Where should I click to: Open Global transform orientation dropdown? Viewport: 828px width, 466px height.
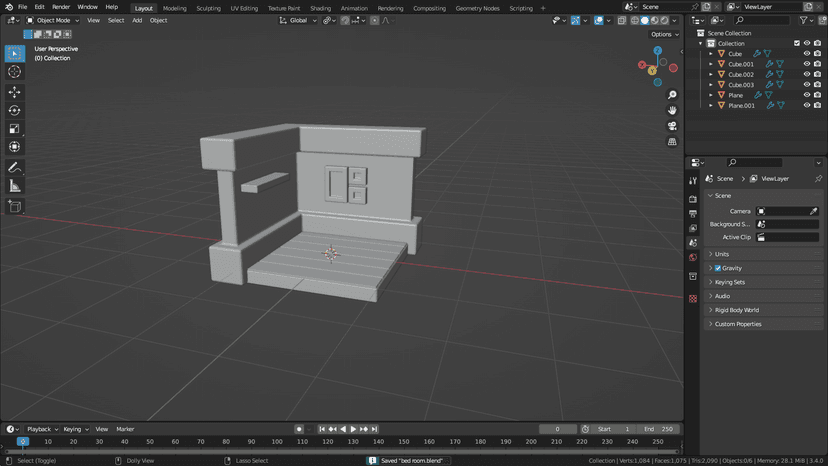click(298, 21)
